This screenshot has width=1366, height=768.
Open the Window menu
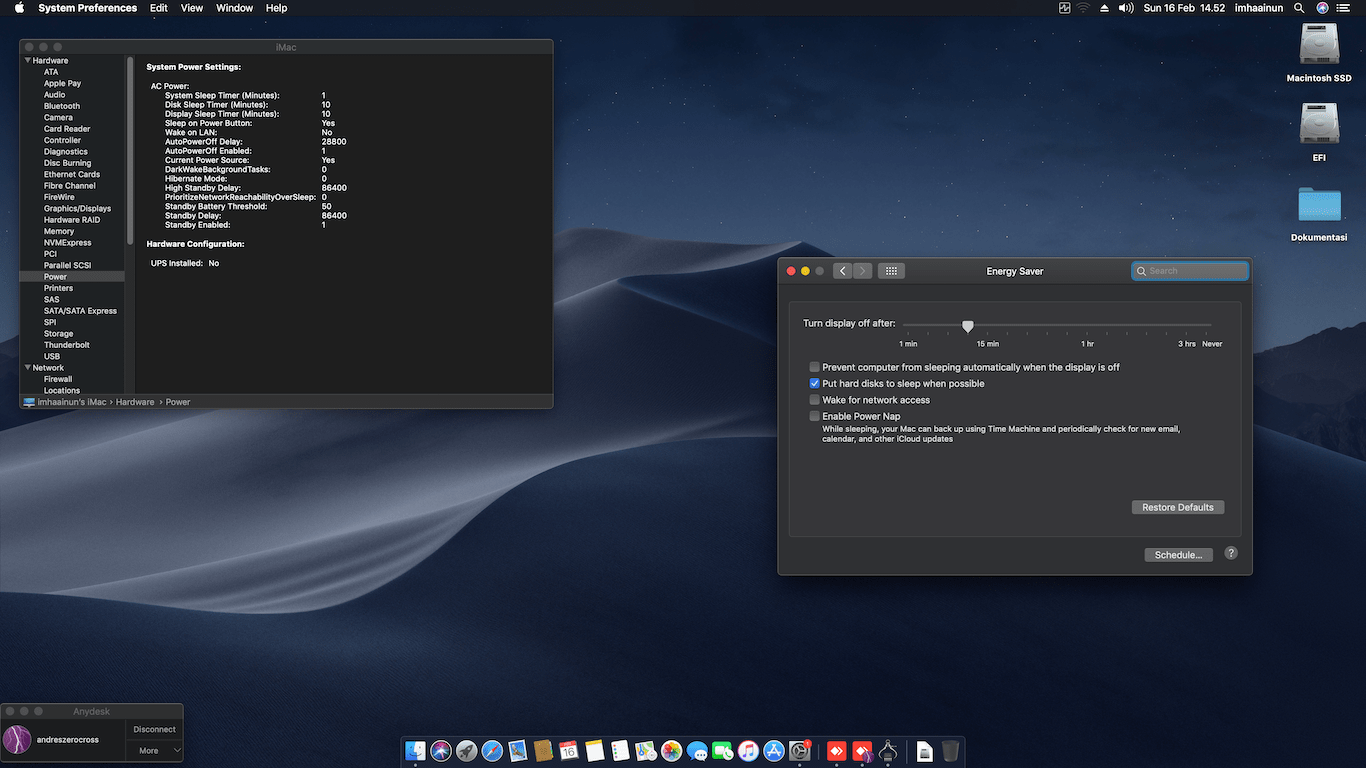235,8
